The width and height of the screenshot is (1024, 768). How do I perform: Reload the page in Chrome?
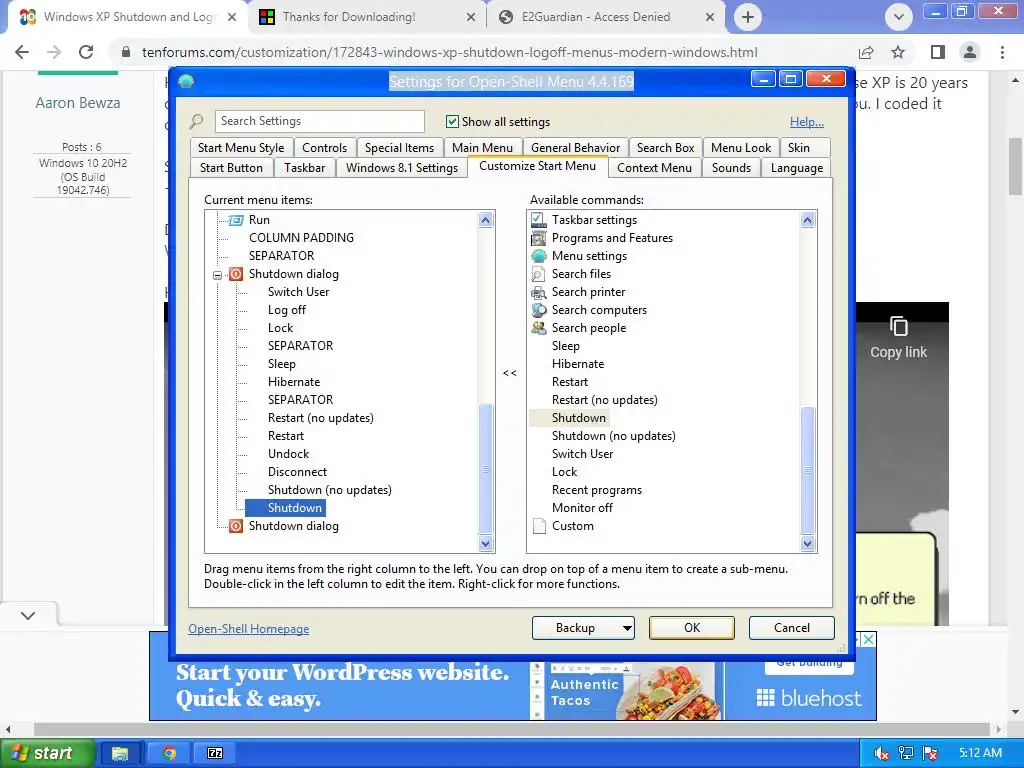[86, 52]
